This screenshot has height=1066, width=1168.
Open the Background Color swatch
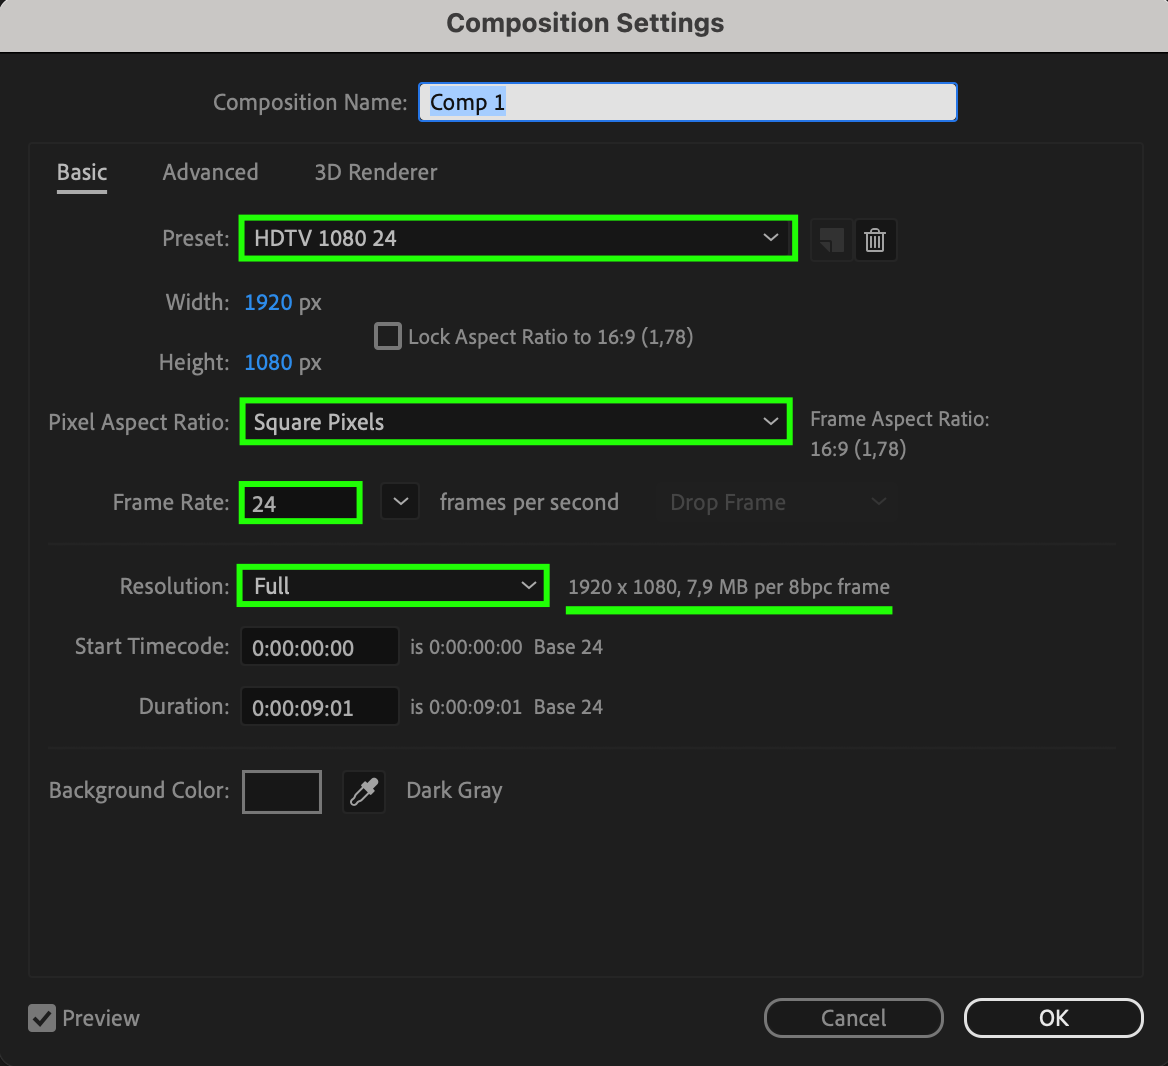282,792
